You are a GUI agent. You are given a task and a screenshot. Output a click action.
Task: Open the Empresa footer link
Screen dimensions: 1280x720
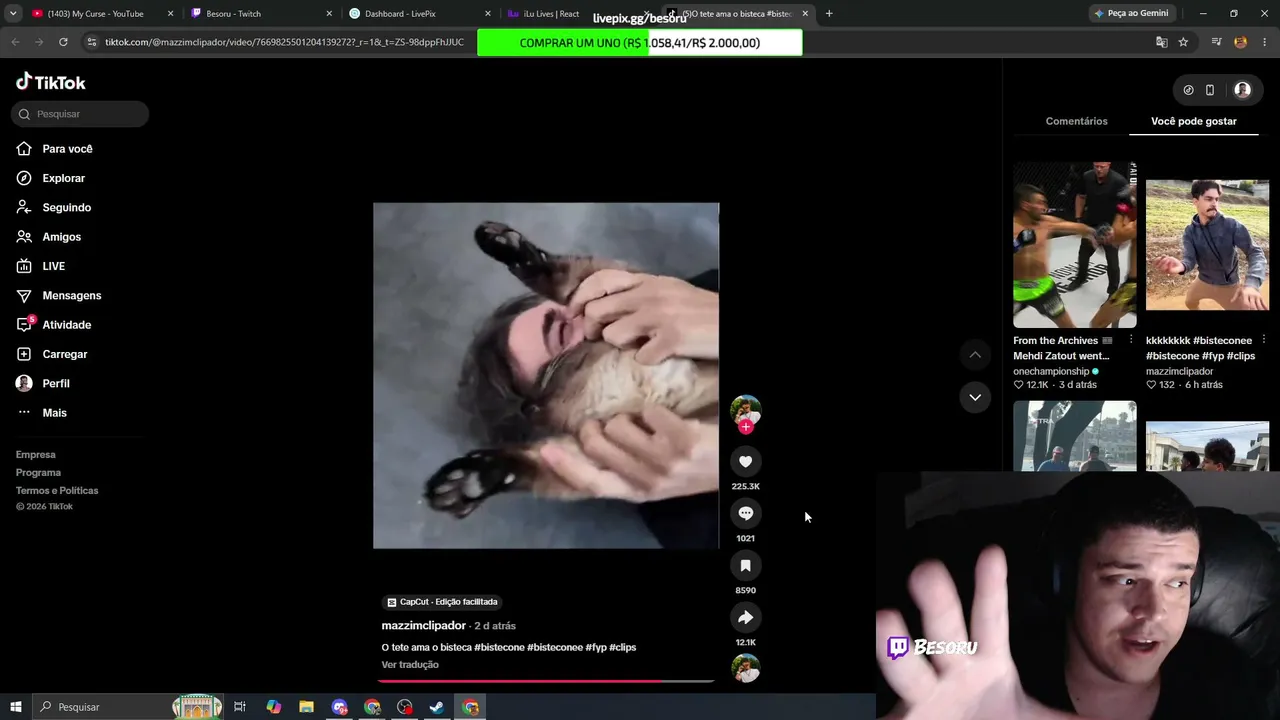tap(36, 455)
